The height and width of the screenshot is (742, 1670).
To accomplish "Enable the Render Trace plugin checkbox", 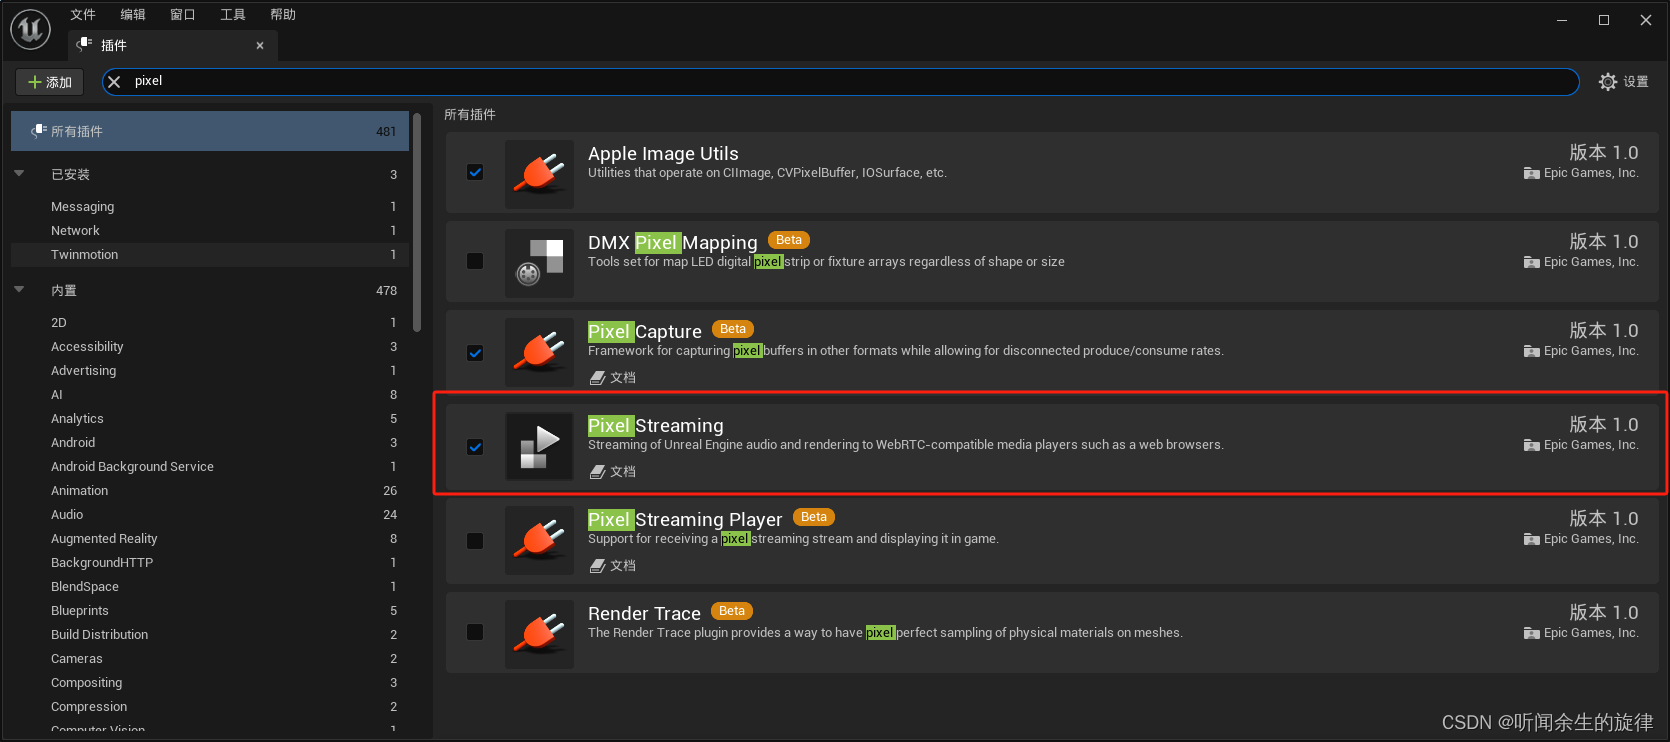I will coord(475,632).
